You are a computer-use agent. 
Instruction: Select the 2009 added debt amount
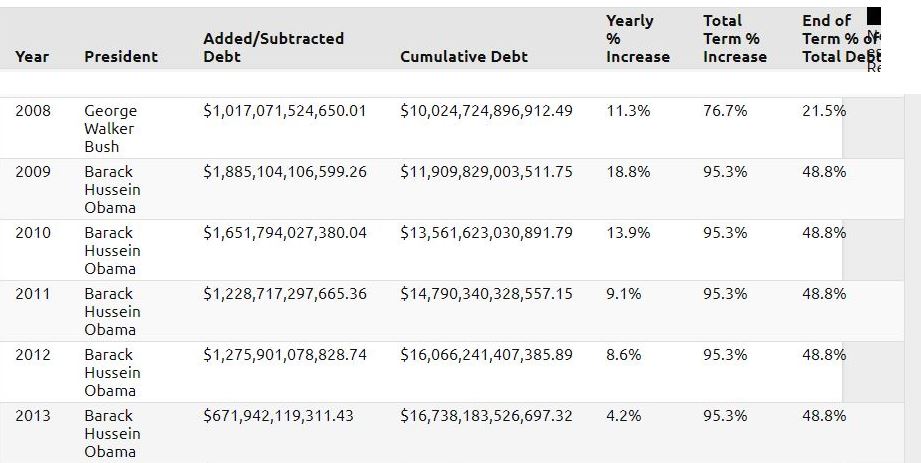(x=284, y=172)
